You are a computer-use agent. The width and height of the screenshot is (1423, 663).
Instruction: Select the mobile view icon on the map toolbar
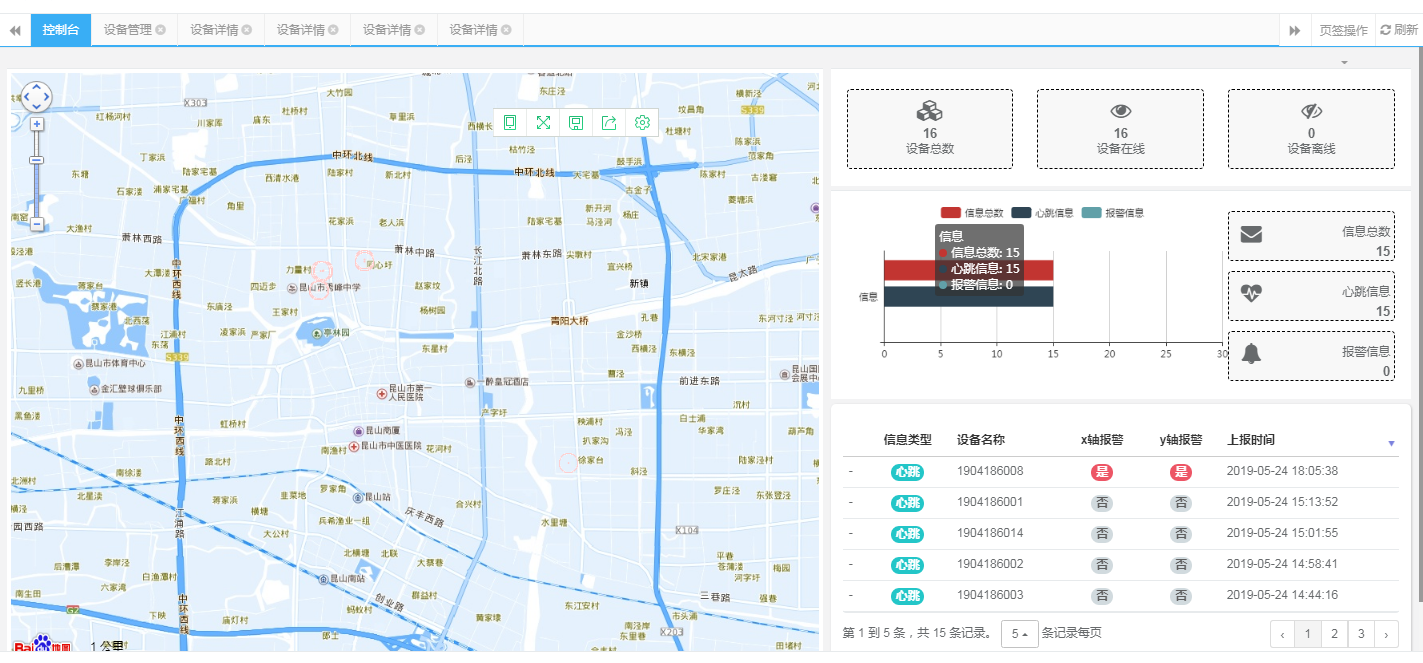[x=510, y=122]
